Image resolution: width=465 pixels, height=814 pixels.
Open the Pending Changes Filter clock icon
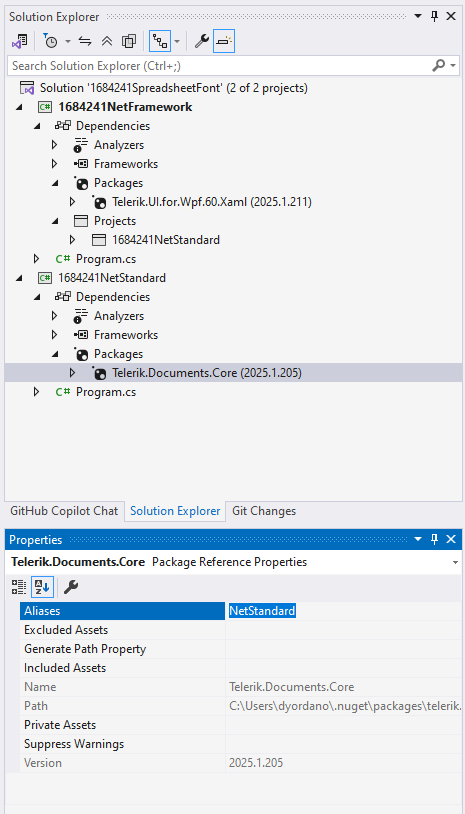tap(51, 41)
